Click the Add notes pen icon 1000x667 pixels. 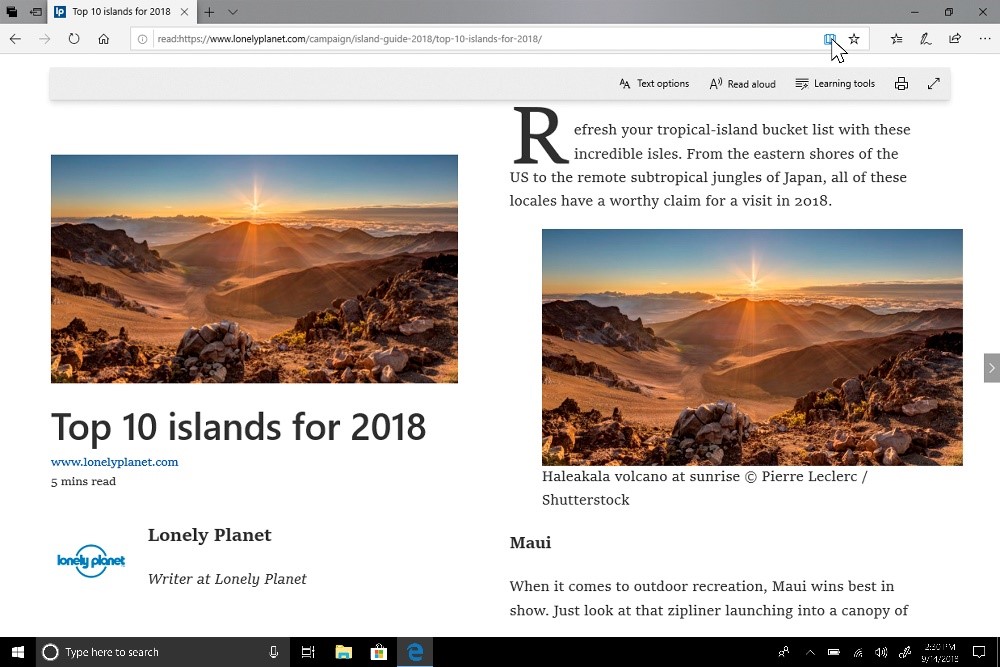[x=926, y=39]
